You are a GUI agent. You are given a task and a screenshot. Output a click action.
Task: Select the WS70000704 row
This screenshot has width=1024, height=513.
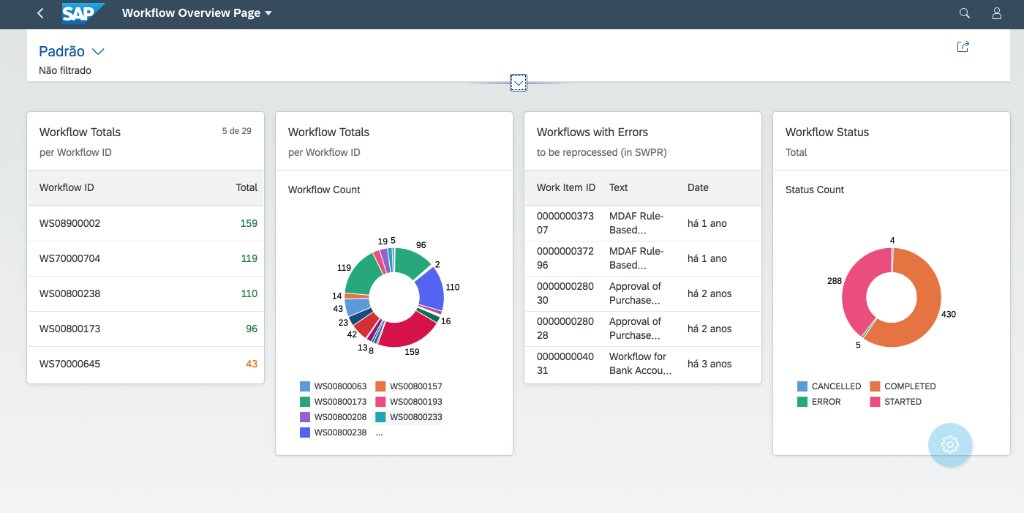[146, 258]
